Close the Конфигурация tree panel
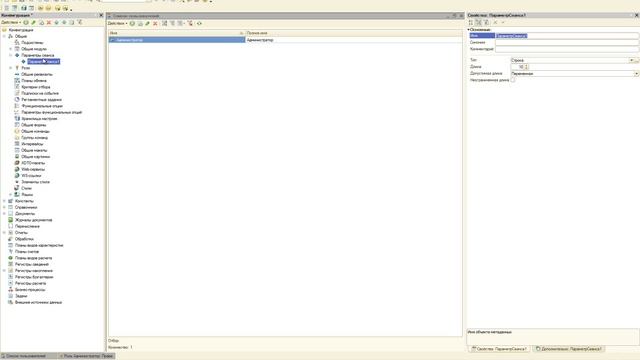 click(x=101, y=16)
